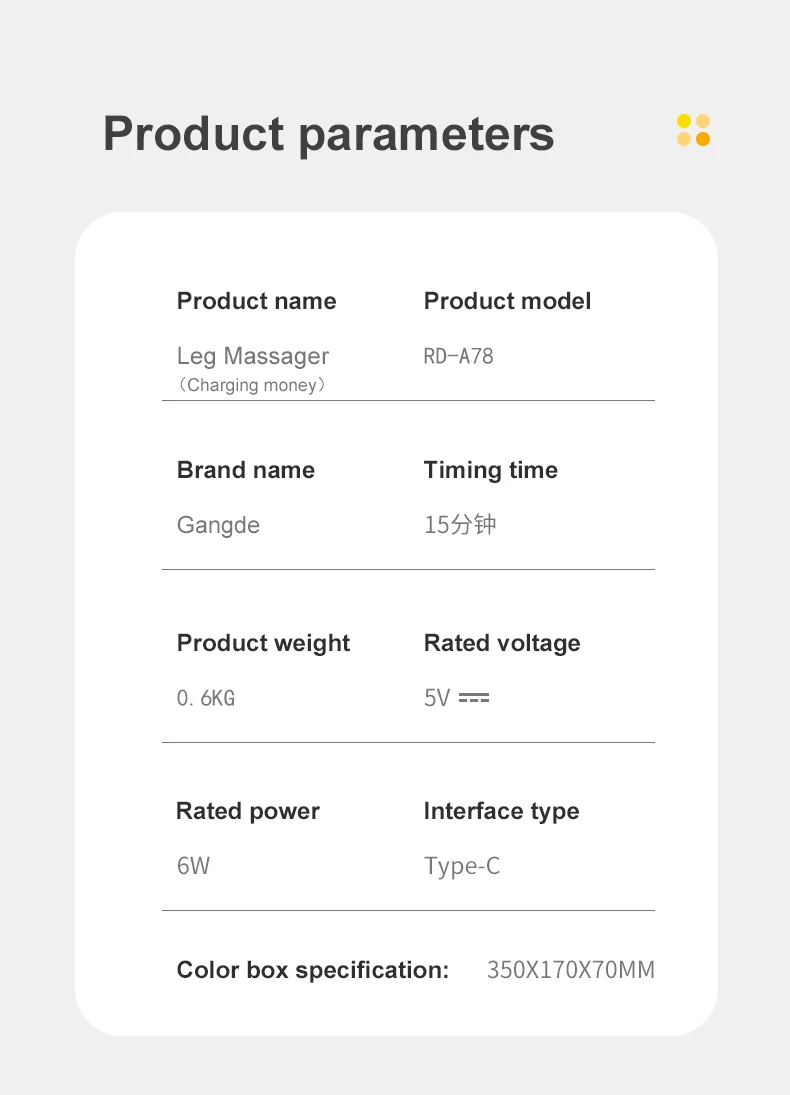The image size is (790, 1095).
Task: Click the DC current symbol beside 5V
Action: (x=474, y=698)
